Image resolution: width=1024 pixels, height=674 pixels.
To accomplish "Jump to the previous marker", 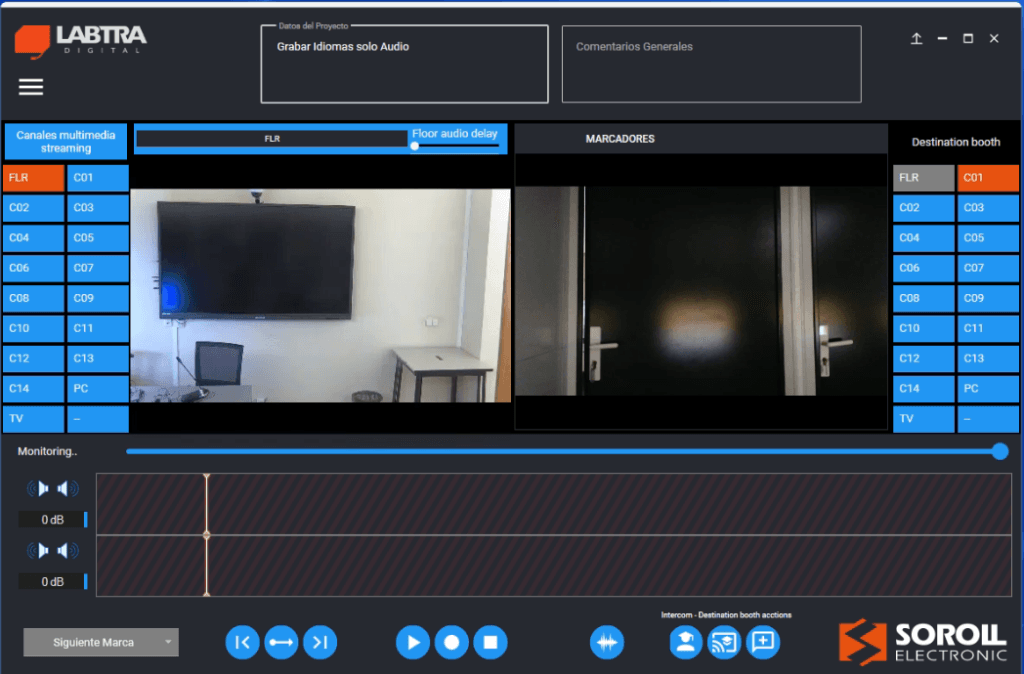I will (242, 642).
